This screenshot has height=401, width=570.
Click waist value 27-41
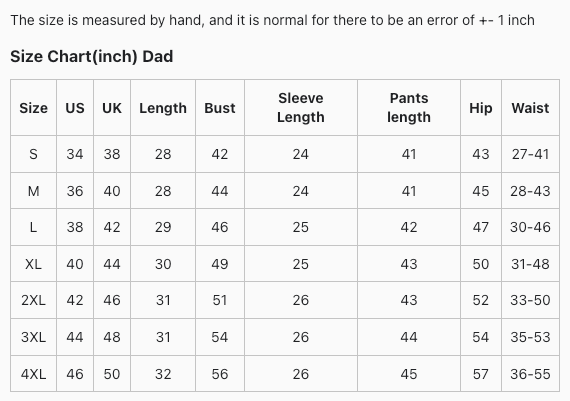point(530,154)
